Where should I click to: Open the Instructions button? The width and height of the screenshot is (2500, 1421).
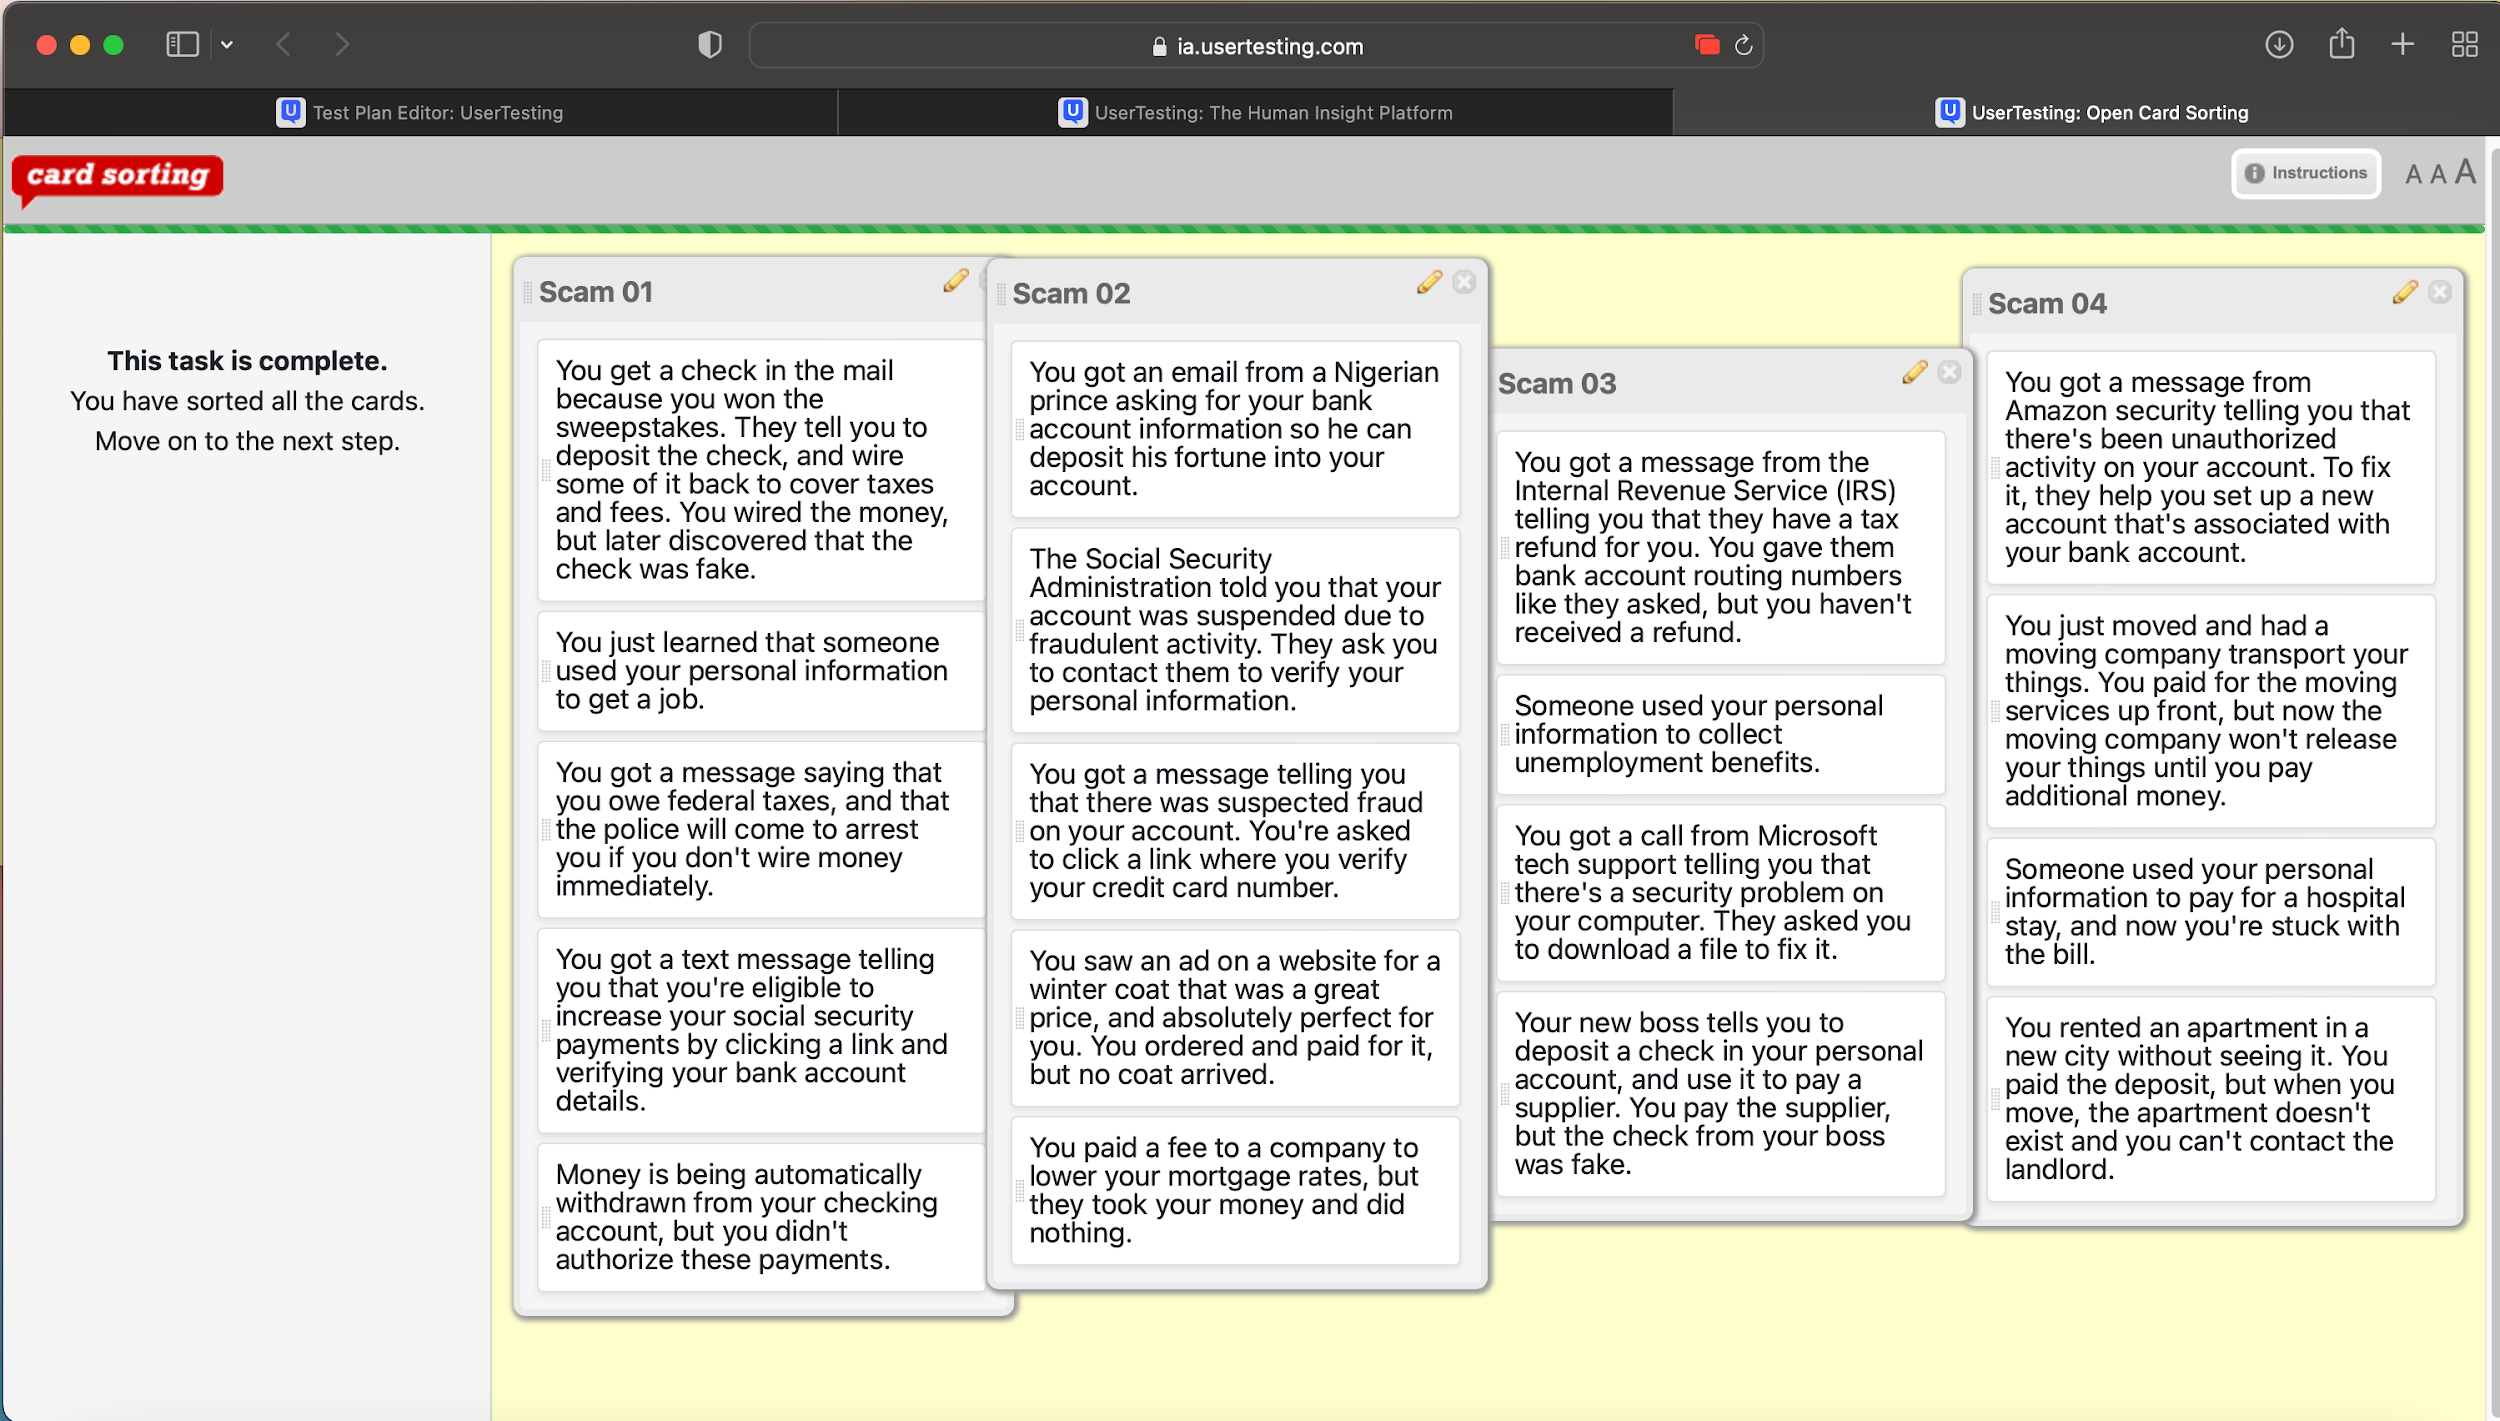point(2306,173)
